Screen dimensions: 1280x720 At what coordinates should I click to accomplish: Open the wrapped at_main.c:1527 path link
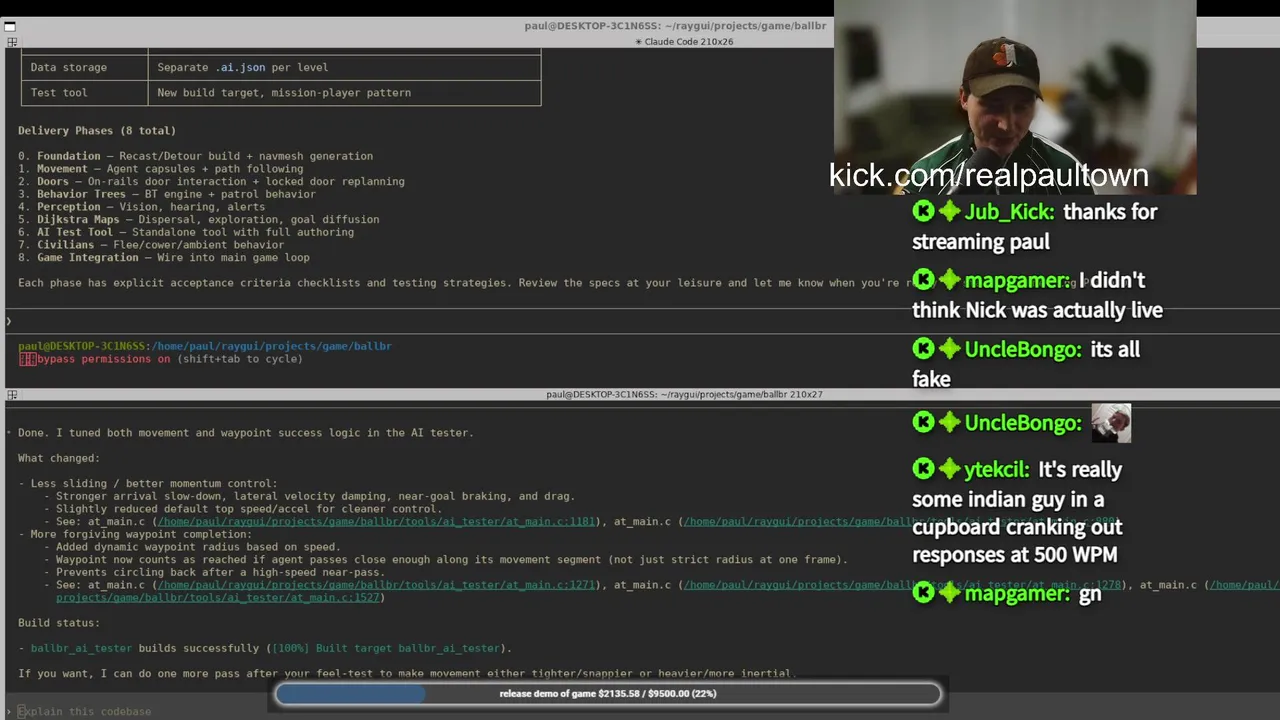[x=218, y=598]
